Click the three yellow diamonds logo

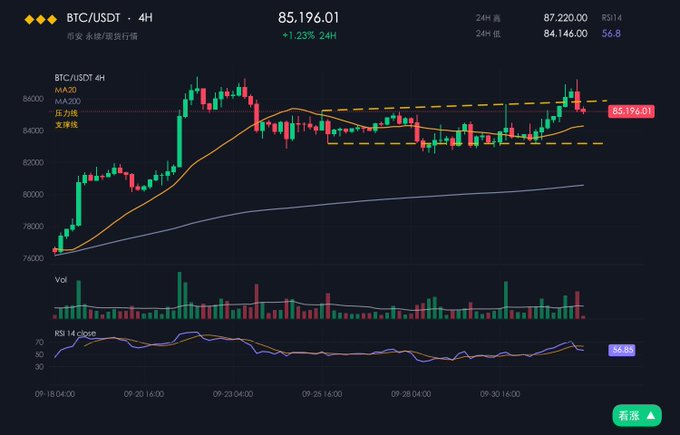(40, 19)
